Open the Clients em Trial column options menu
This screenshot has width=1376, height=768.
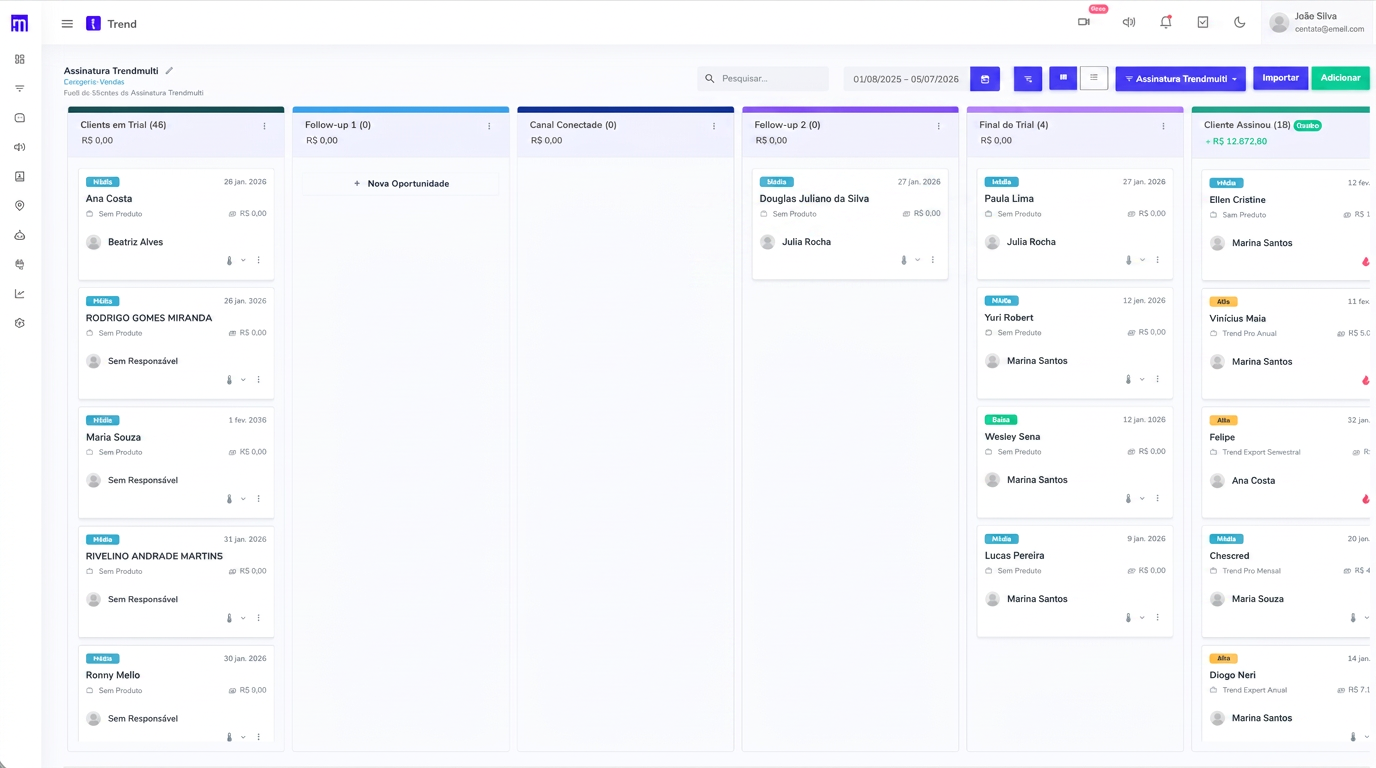click(x=265, y=126)
